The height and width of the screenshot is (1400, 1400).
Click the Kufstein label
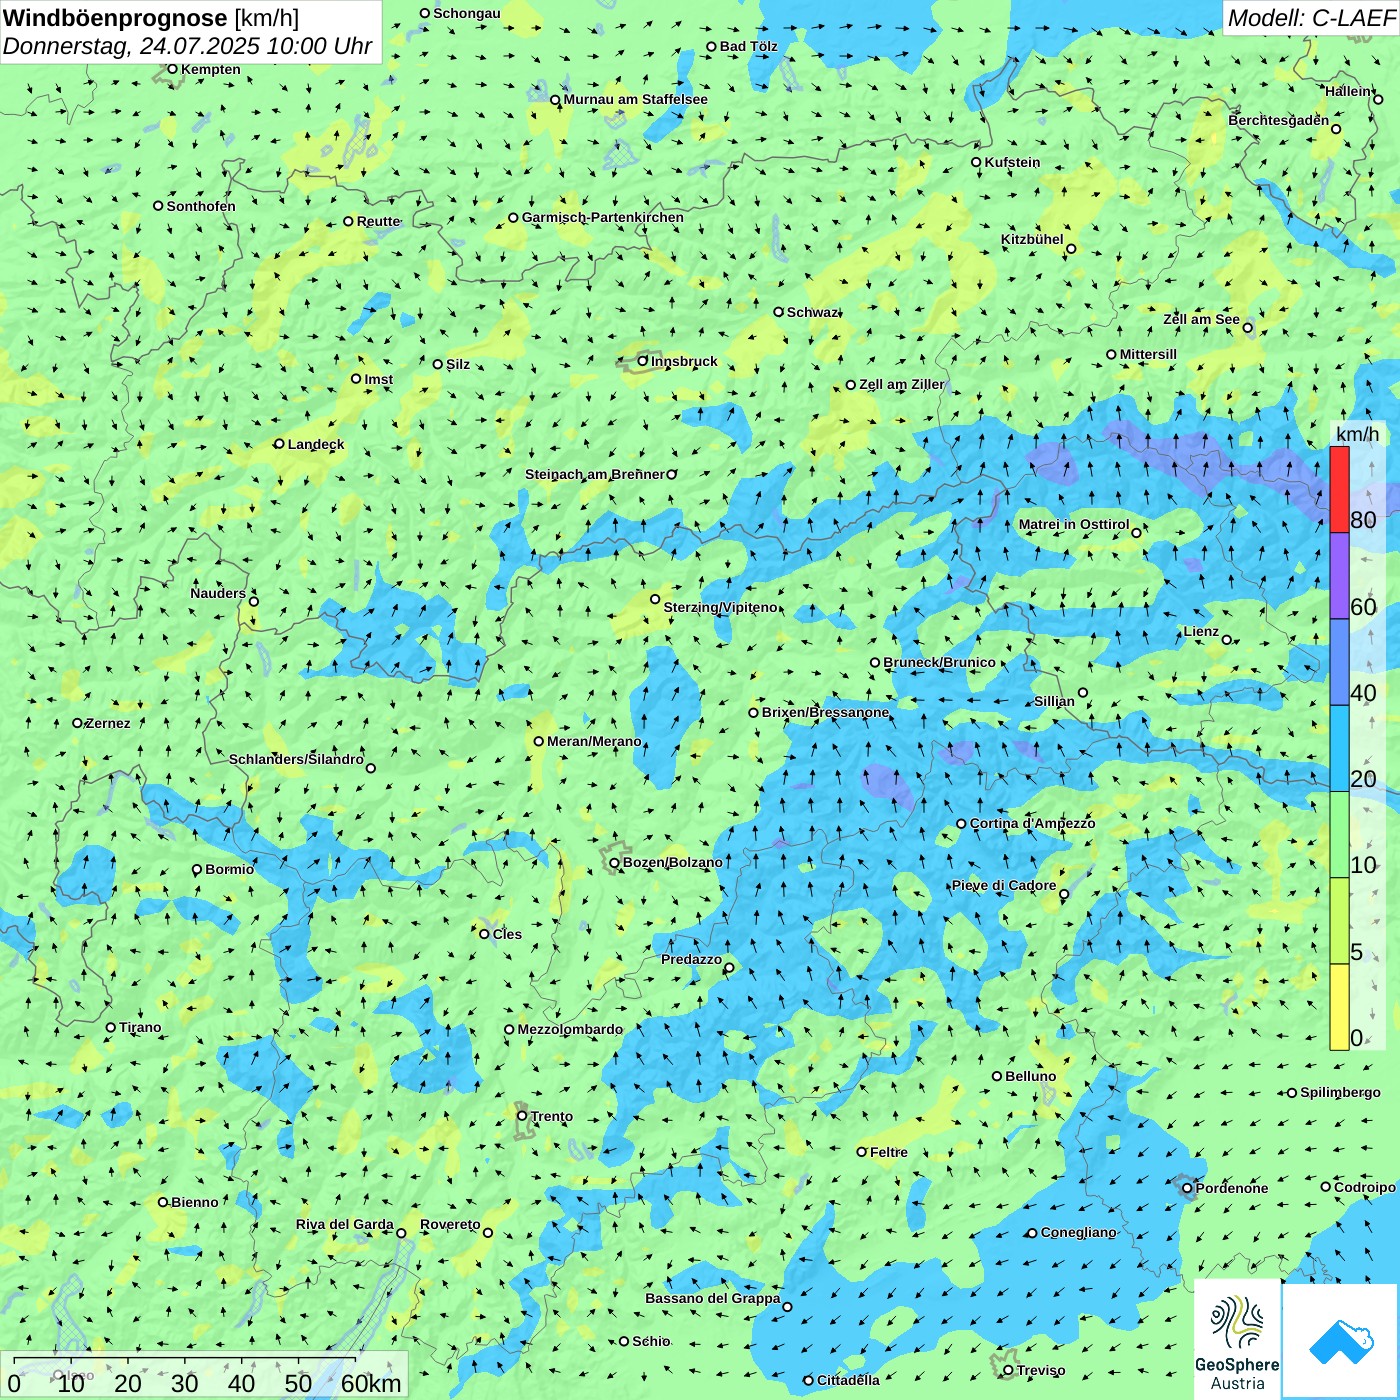1013,162
